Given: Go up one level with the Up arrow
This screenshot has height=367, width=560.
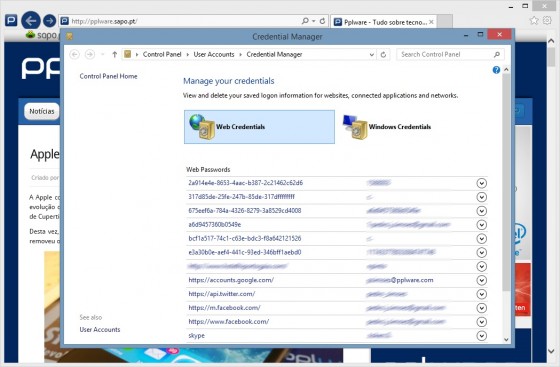Looking at the screenshot, I should [x=114, y=54].
